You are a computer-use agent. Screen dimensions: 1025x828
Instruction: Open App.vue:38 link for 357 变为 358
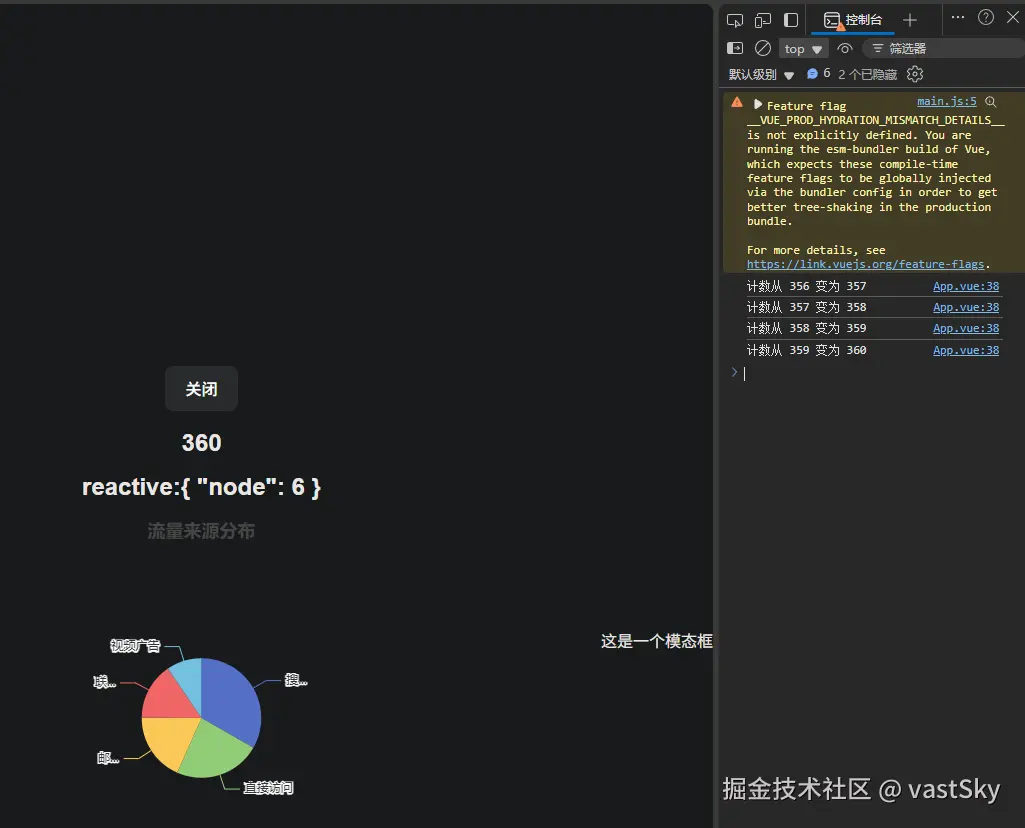click(966, 307)
